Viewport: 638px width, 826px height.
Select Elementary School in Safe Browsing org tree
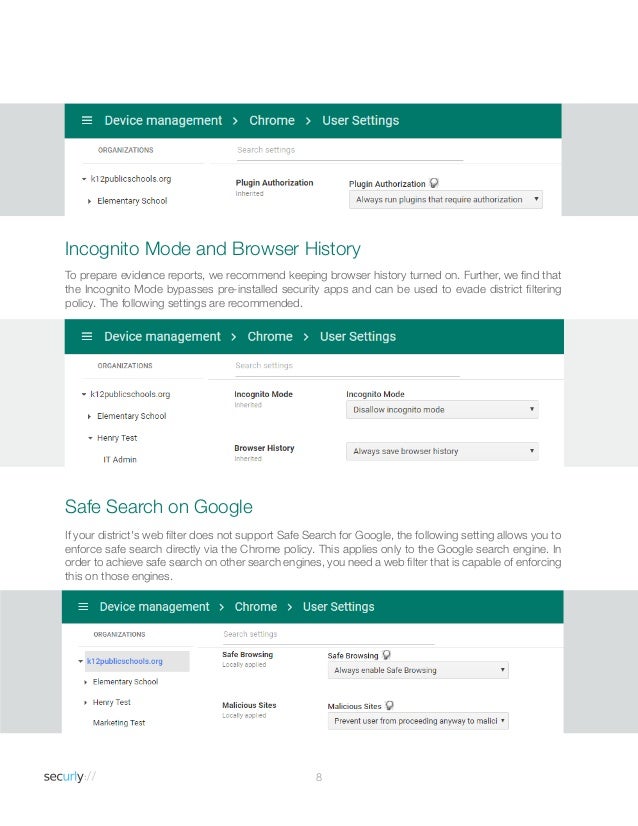(125, 682)
